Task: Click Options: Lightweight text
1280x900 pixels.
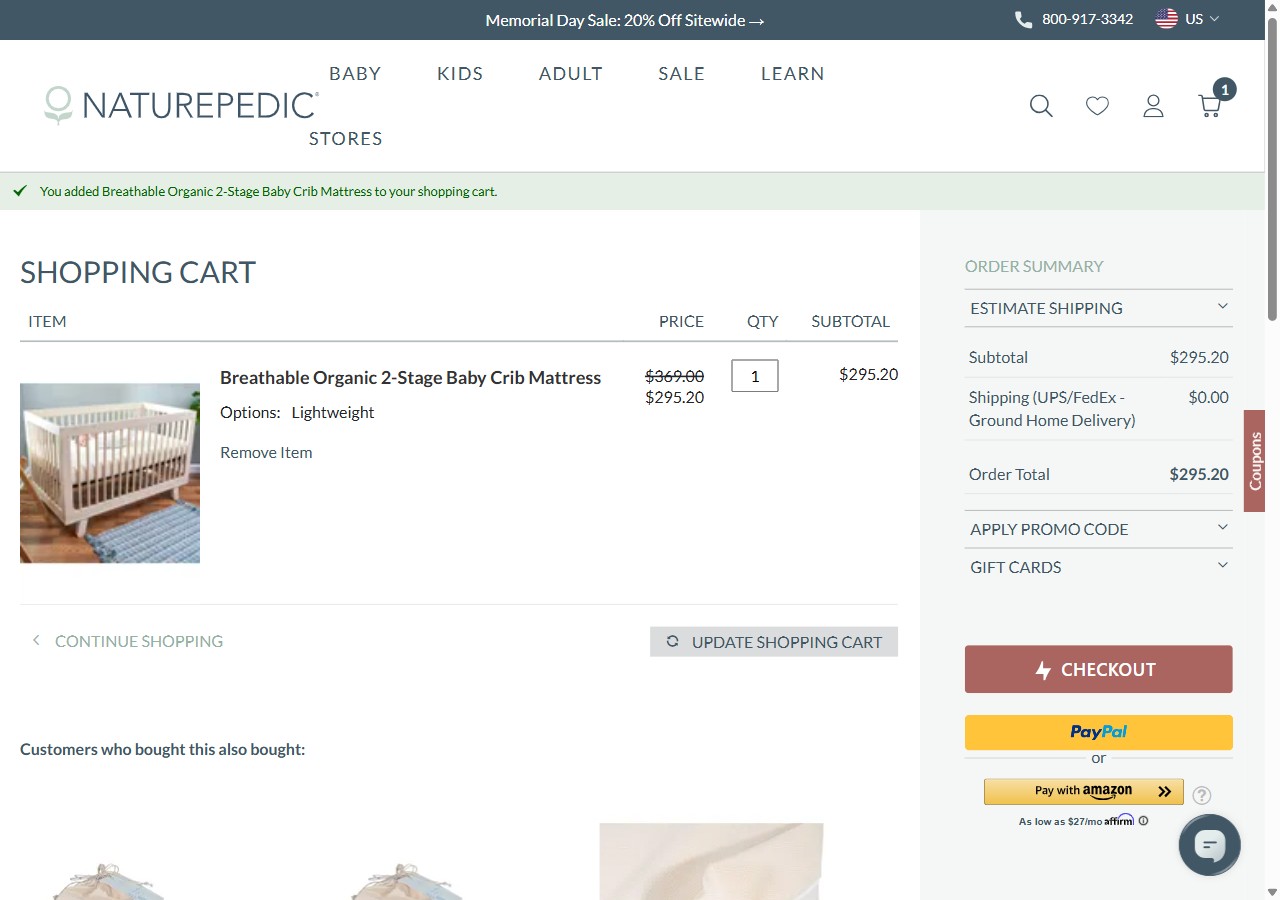Action: pos(297,412)
